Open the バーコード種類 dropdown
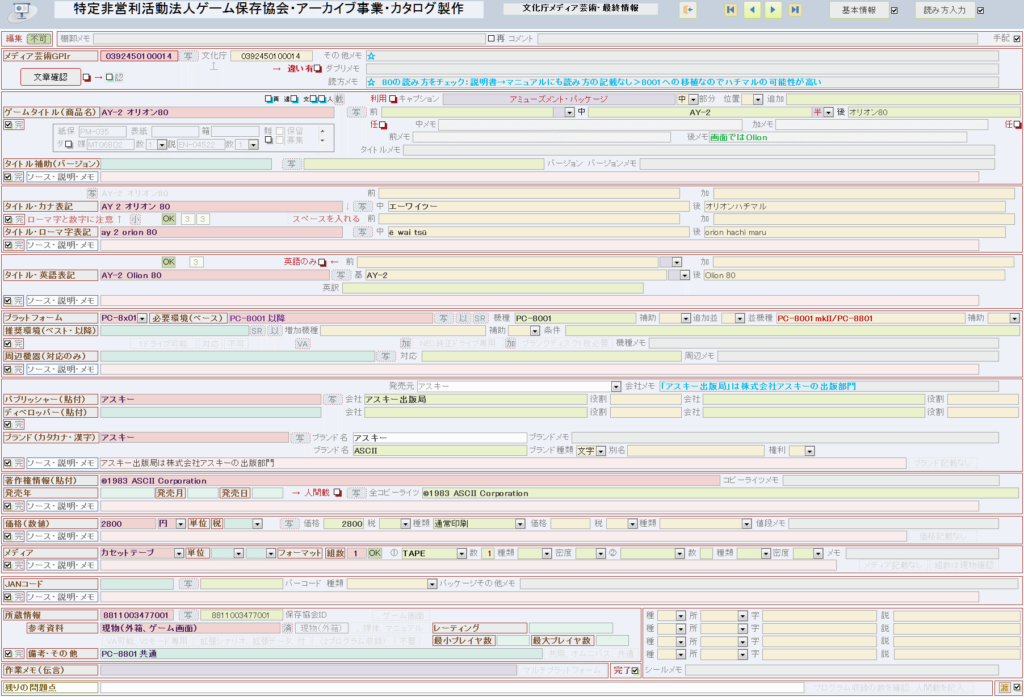 (432, 584)
